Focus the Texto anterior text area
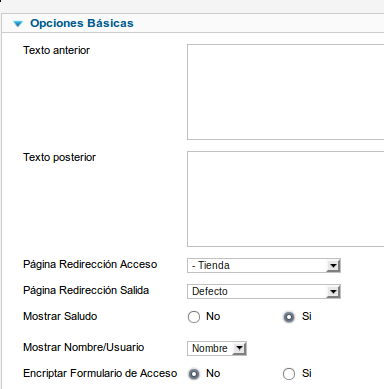 click(x=286, y=92)
